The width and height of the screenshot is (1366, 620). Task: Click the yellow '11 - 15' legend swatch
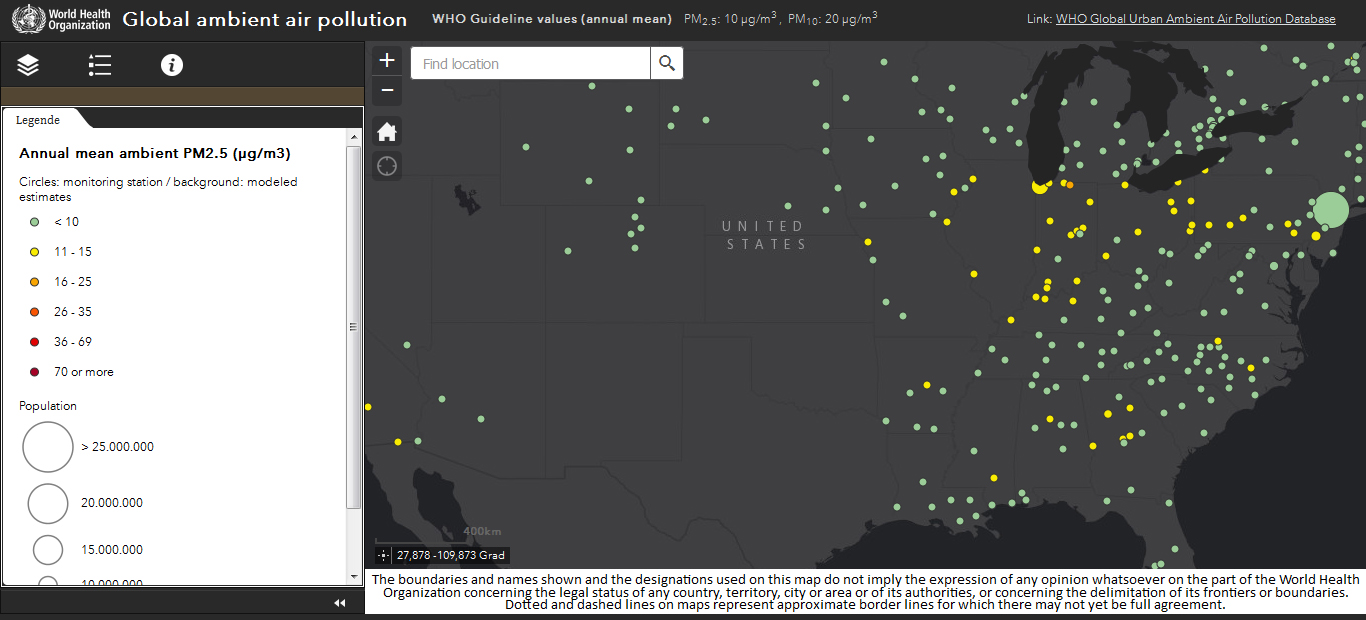34,252
